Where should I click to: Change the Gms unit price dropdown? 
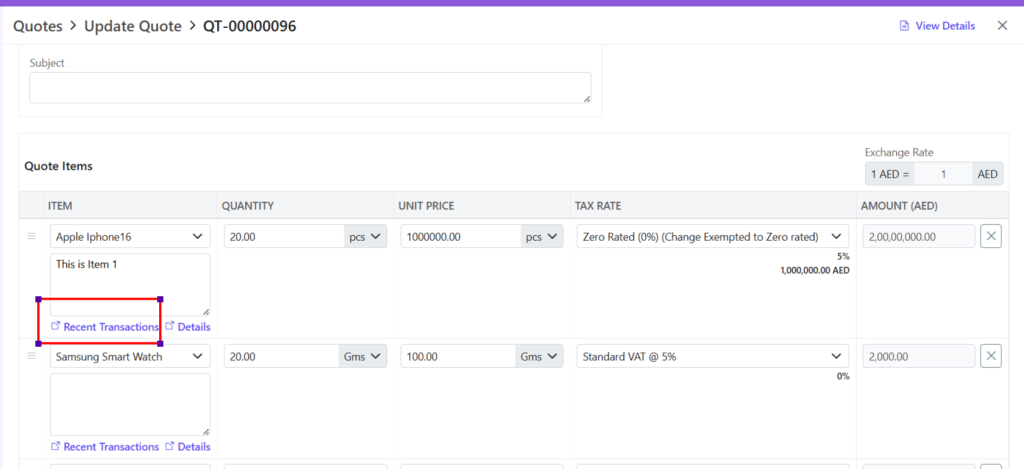[x=540, y=357]
